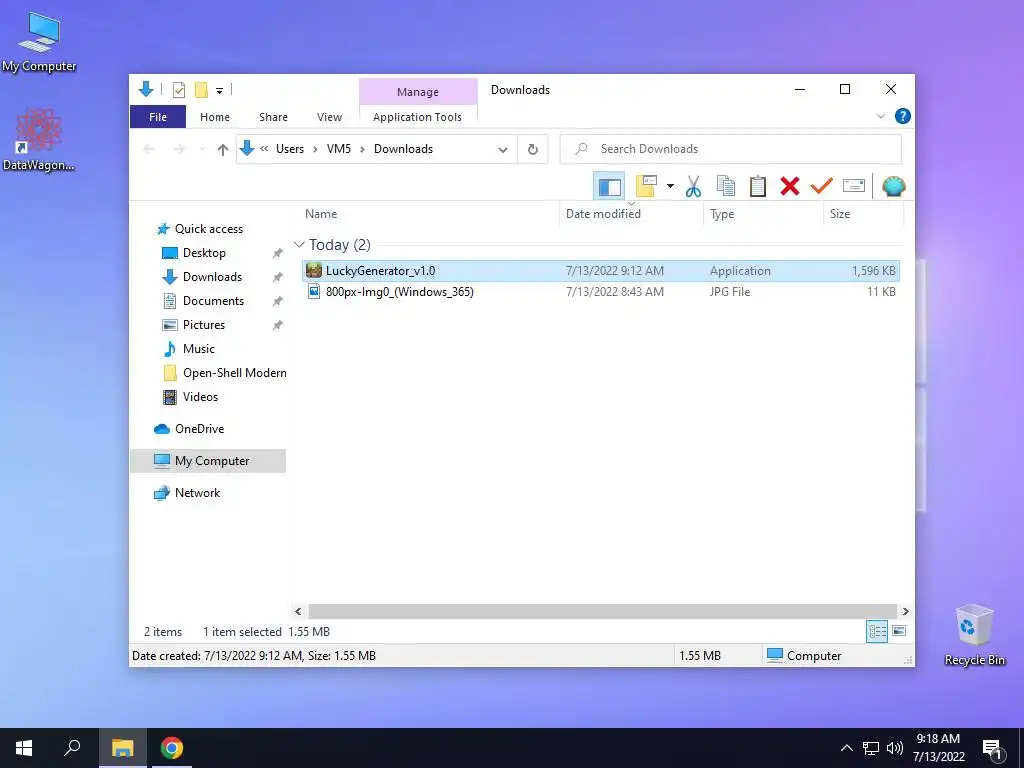Click the blue down-arrow window icon
This screenshot has height=768, width=1024.
tap(146, 89)
